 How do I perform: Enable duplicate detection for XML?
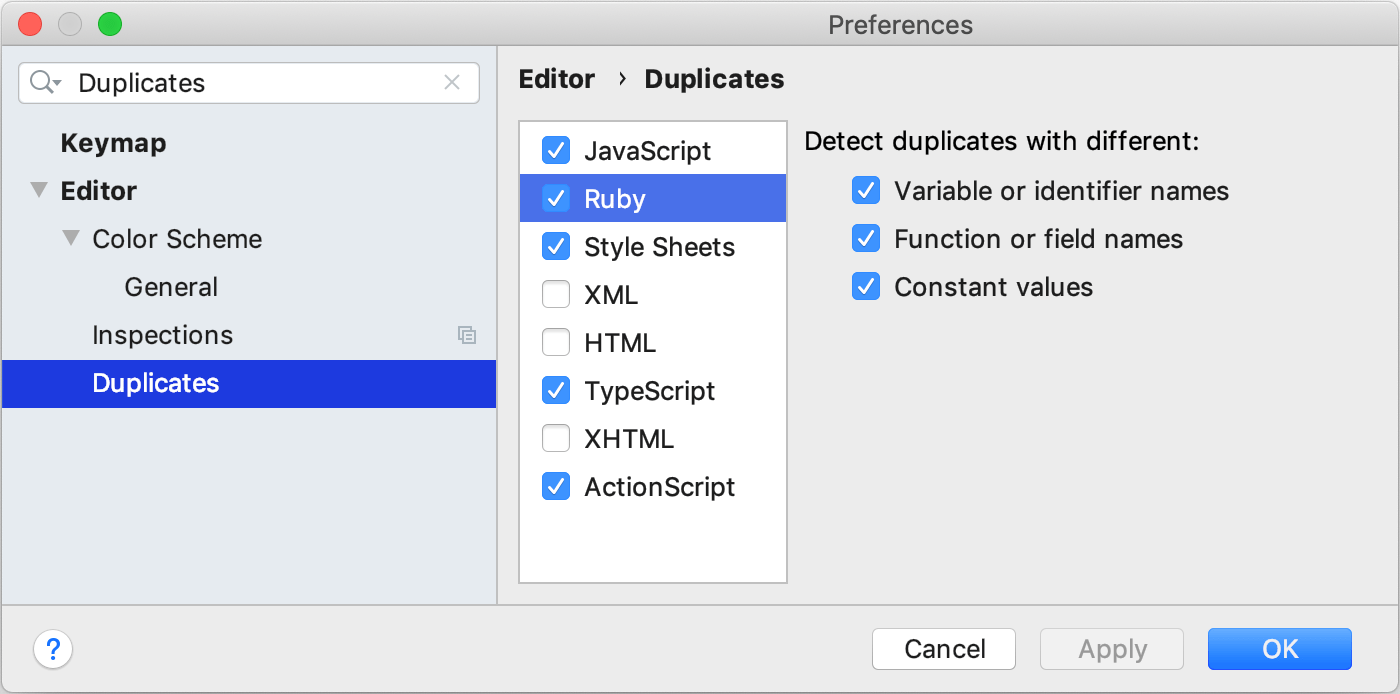tap(556, 294)
